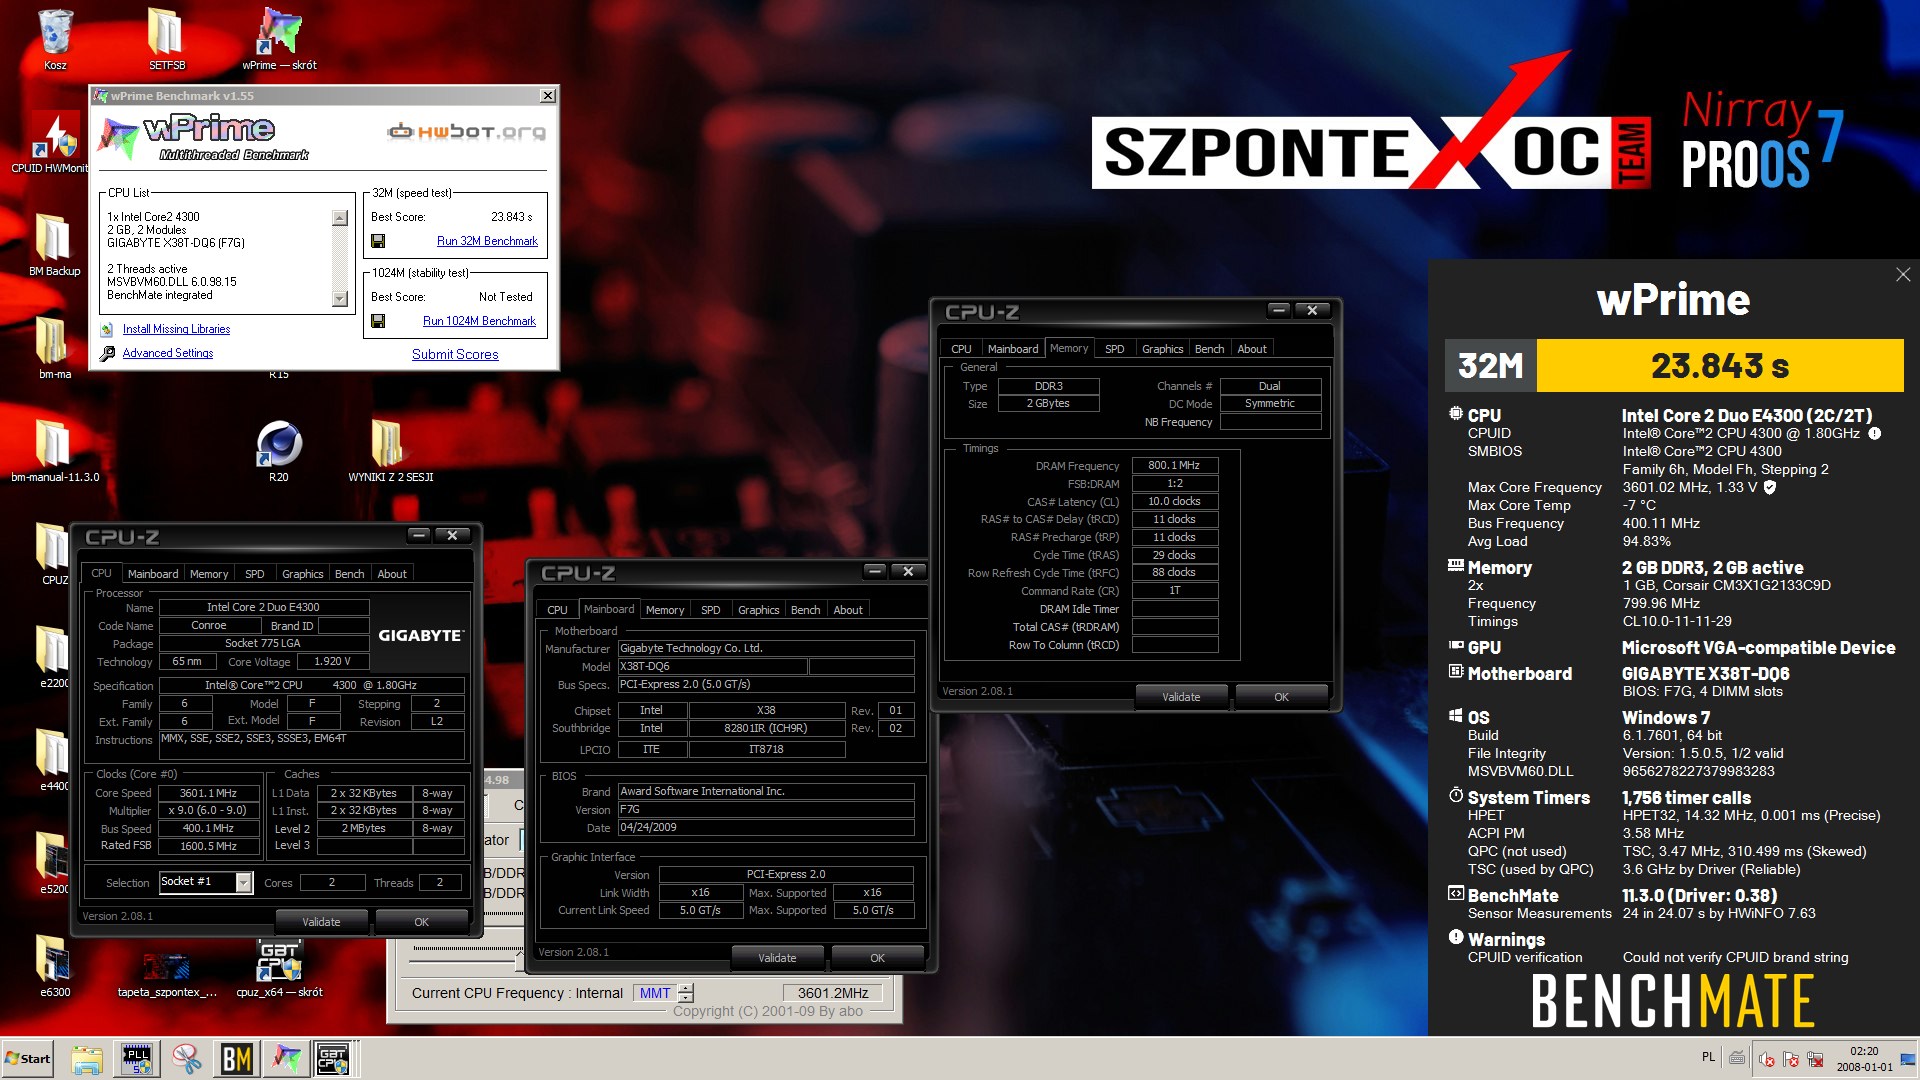Click OK in the Memory CPU-Z window
1920x1080 pixels.
(x=1281, y=697)
